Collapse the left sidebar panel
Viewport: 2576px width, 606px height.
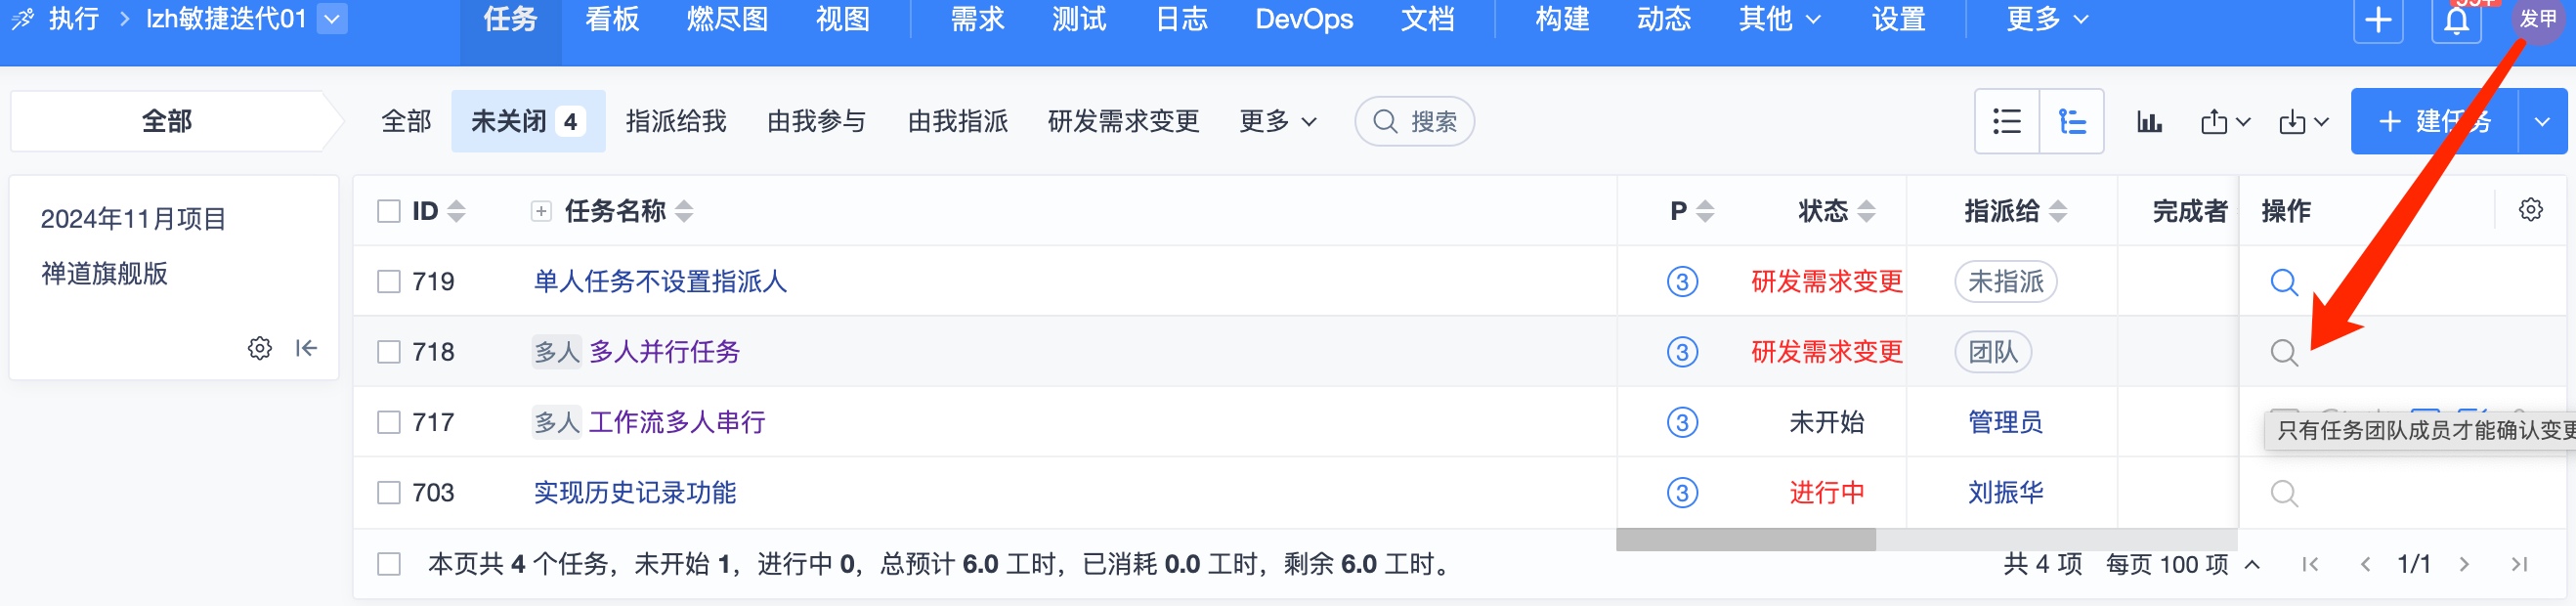pyautogui.click(x=306, y=348)
